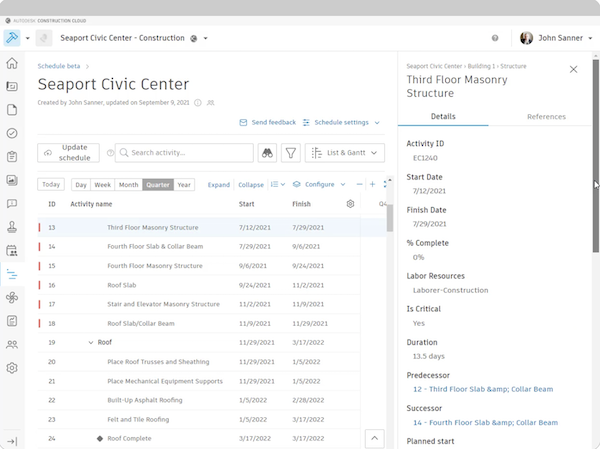Switch to the References tab
The image size is (600, 449).
[546, 116]
